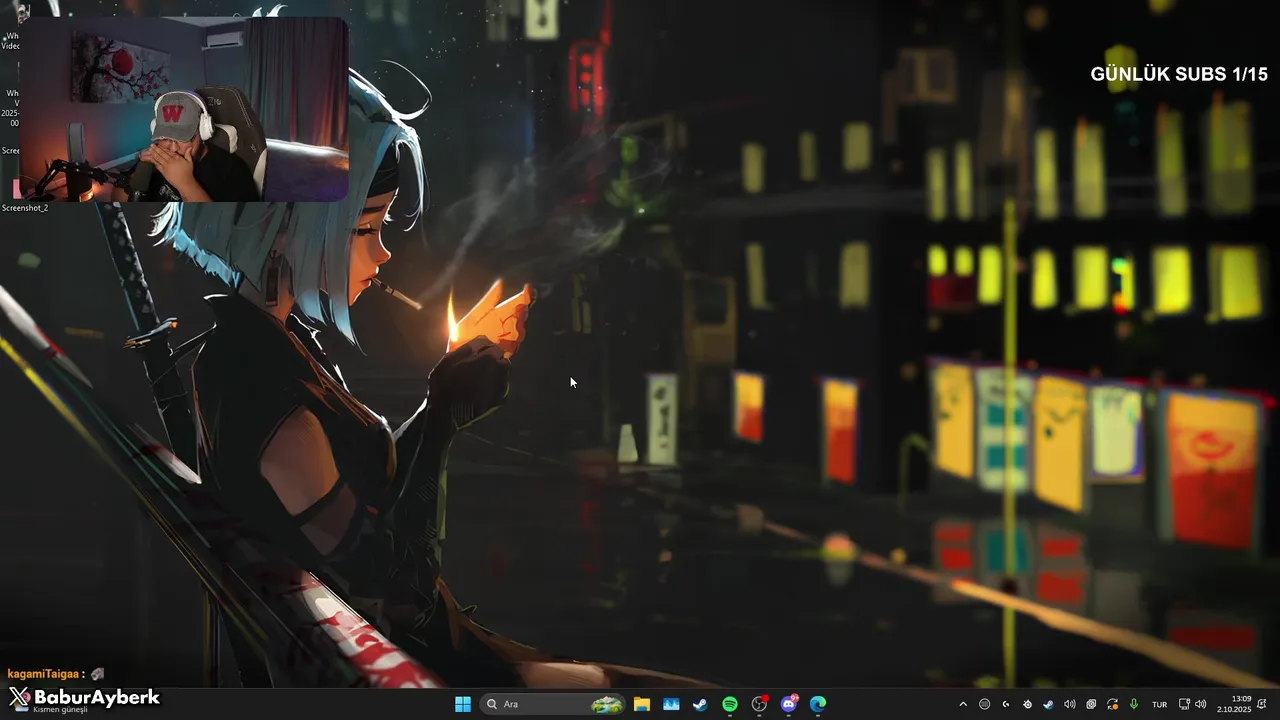Launch Steam from the taskbar
Viewport: 1280px width, 720px height.
(x=700, y=704)
